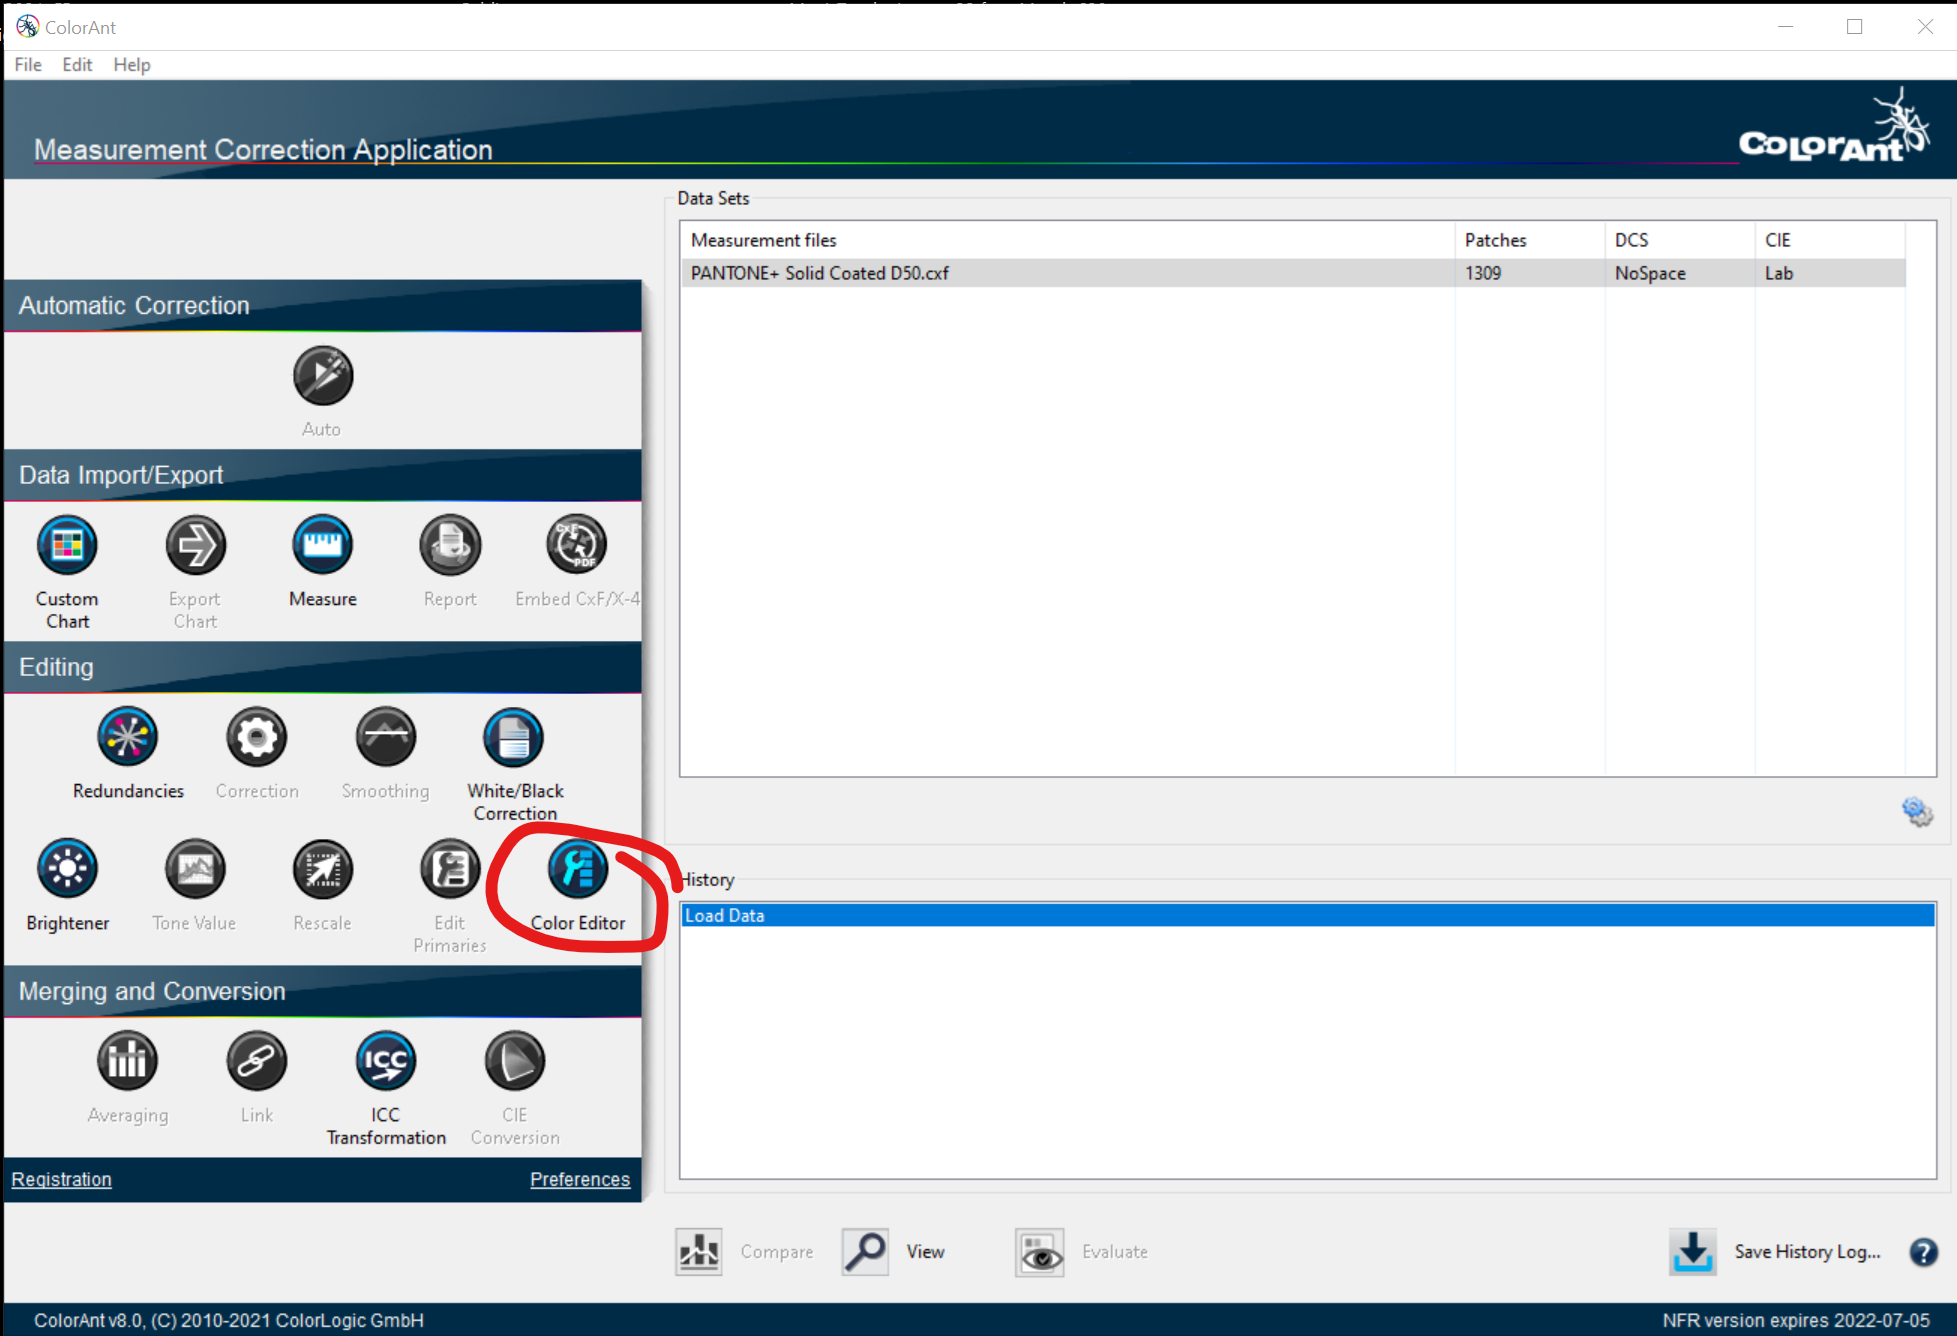This screenshot has width=1957, height=1336.
Task: Run the Auto correction
Action: 322,377
